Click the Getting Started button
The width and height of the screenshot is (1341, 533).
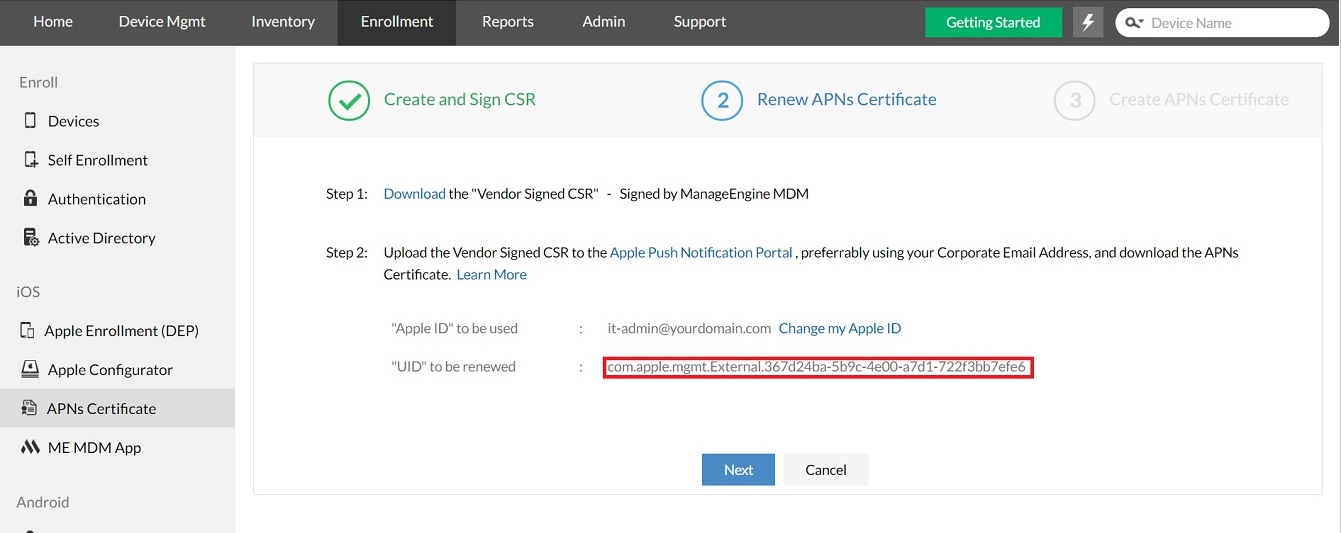[993, 22]
